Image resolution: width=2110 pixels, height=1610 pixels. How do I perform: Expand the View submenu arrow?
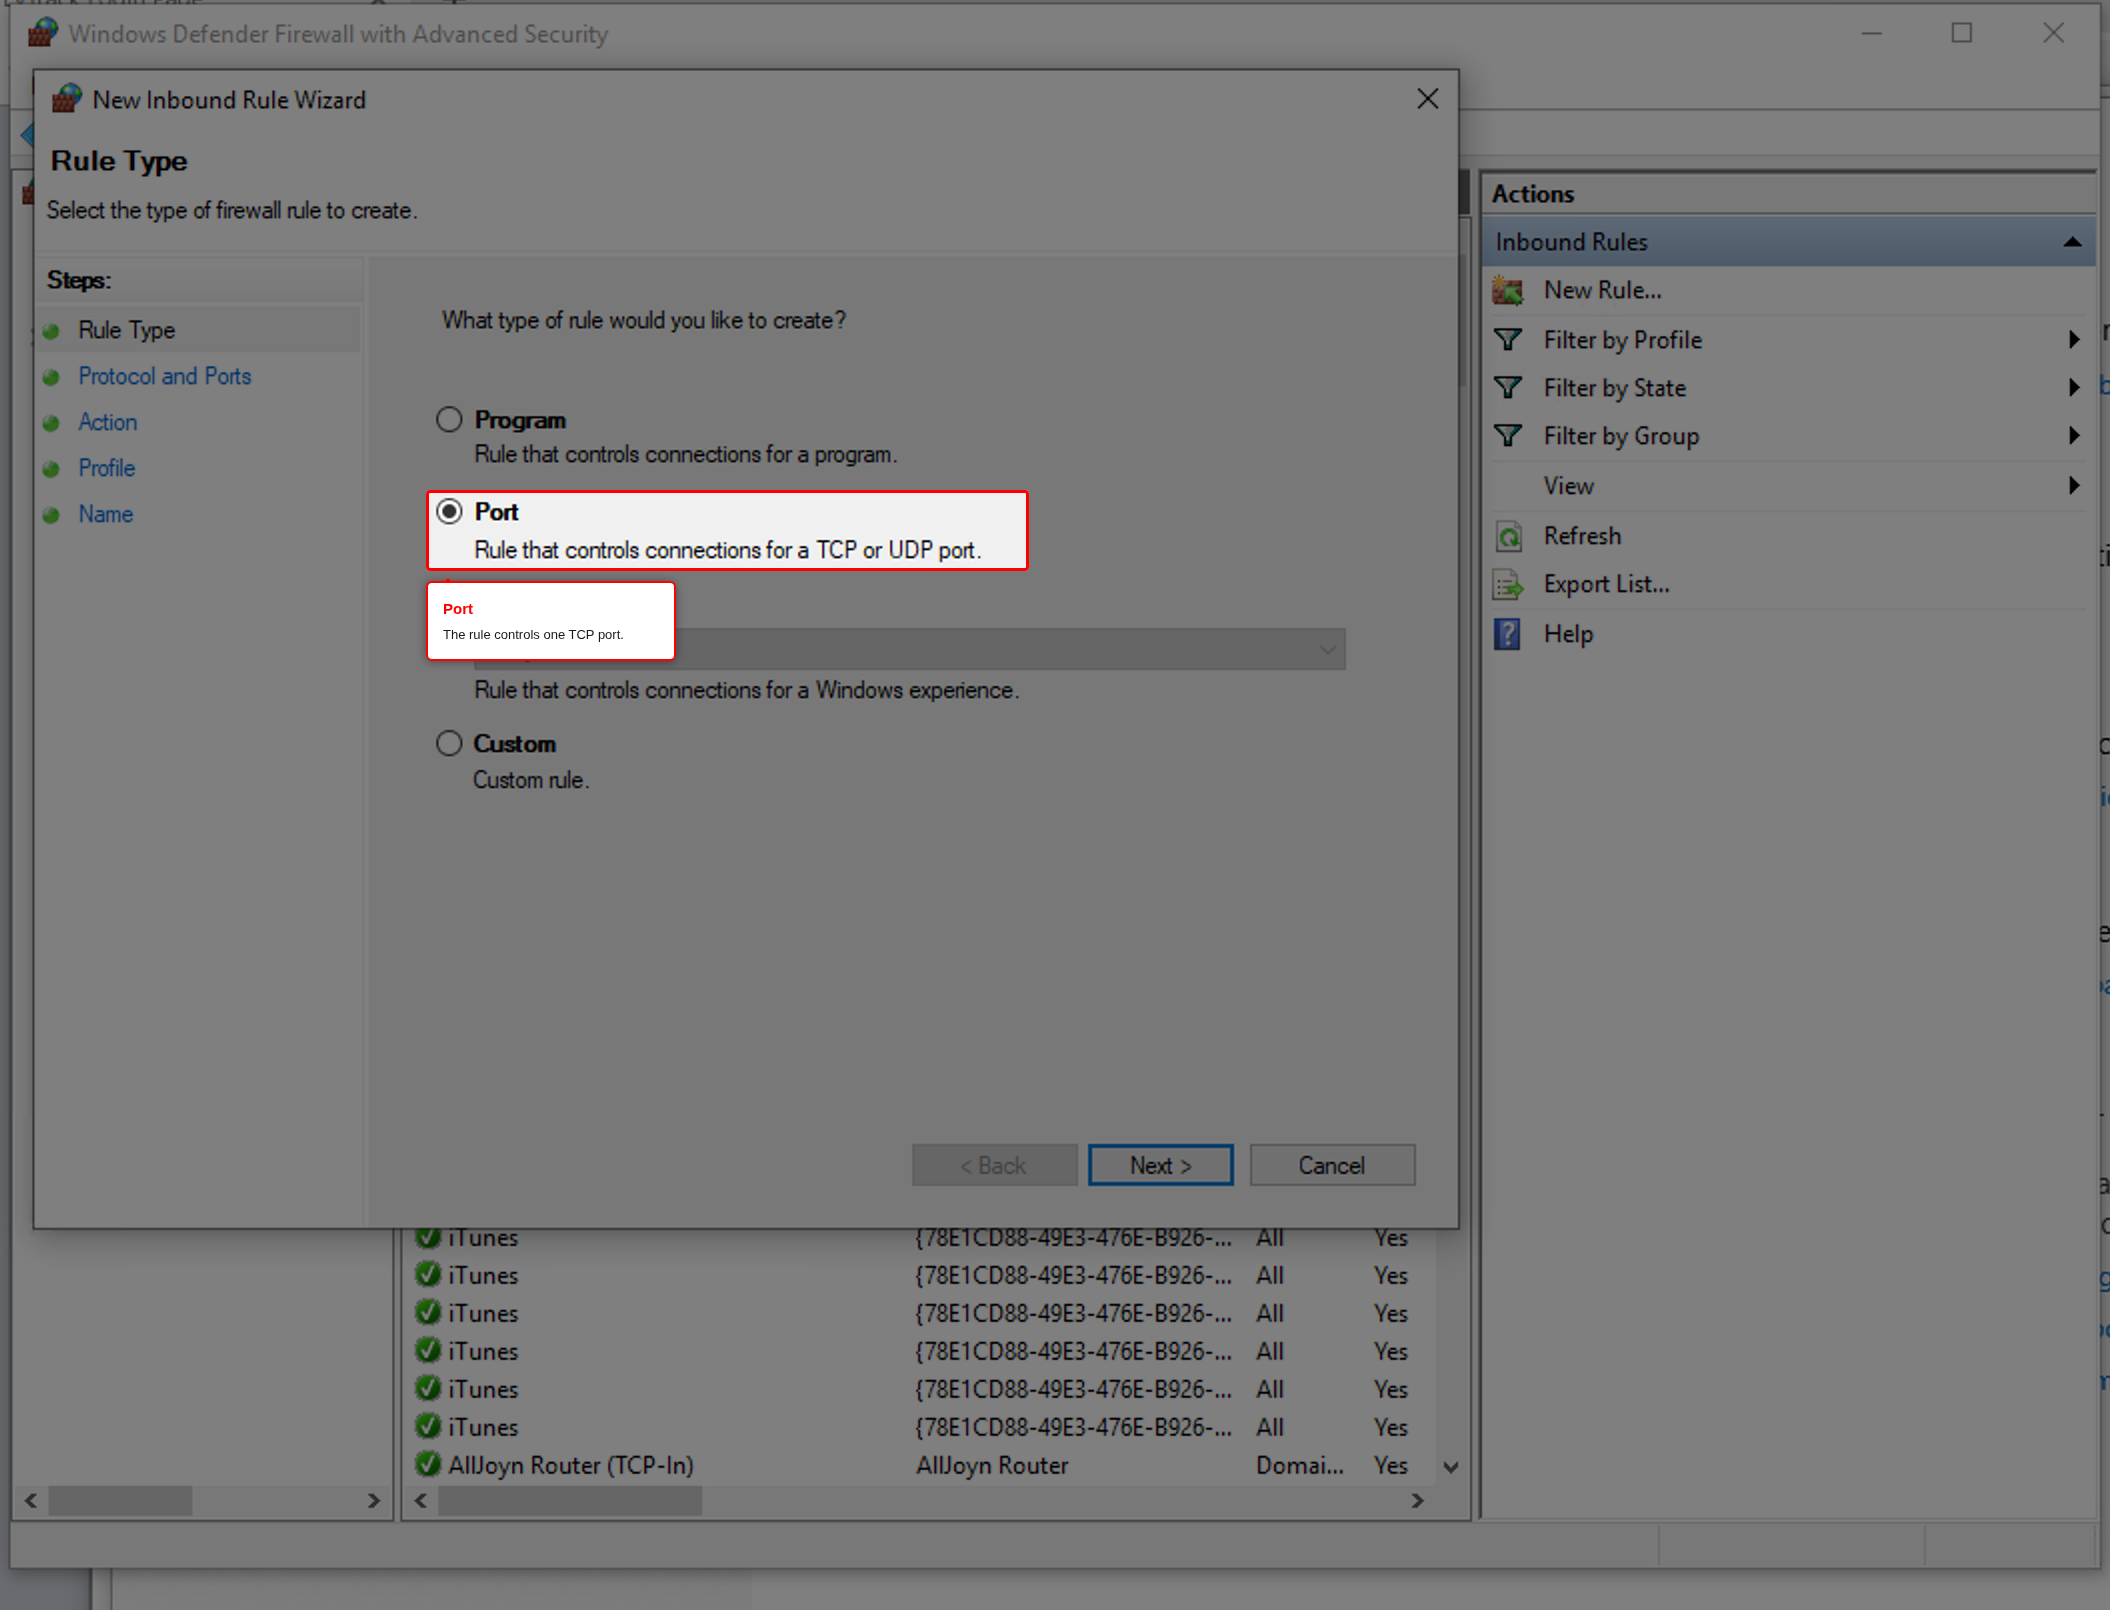[x=2074, y=486]
